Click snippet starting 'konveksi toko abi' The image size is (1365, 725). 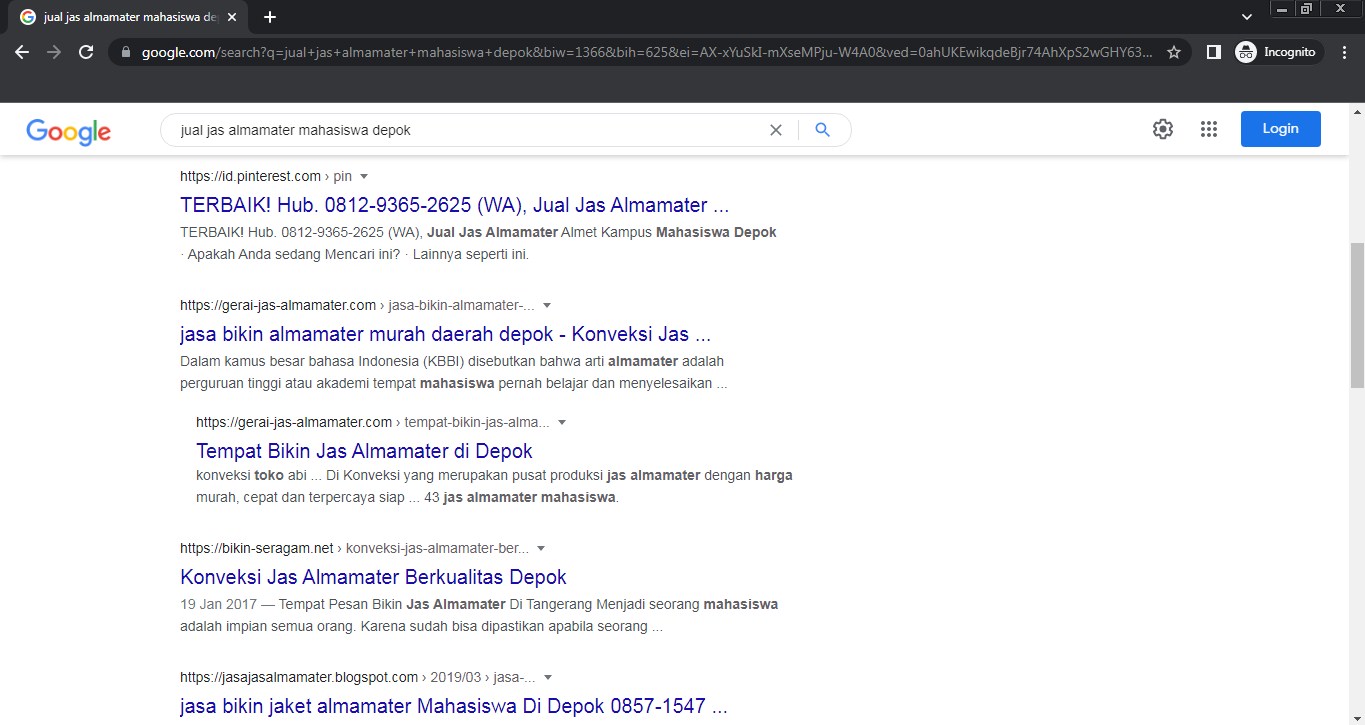coord(494,487)
